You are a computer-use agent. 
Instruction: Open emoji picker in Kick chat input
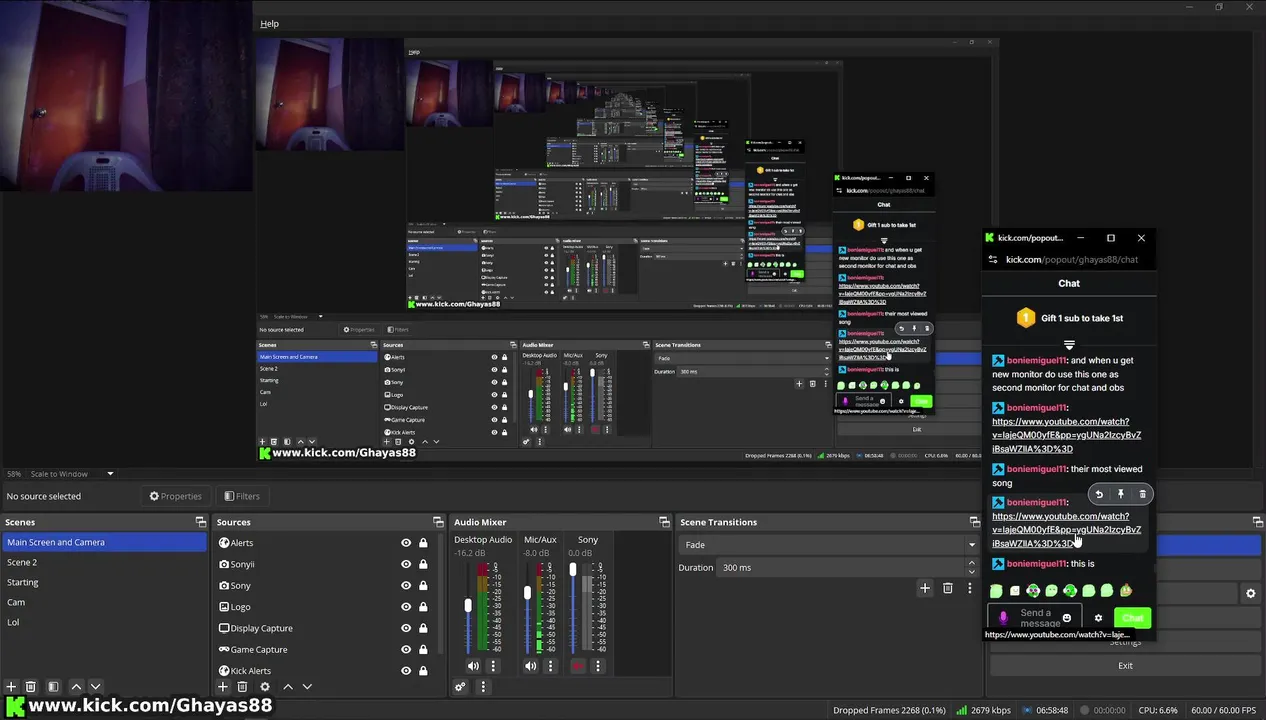point(1067,618)
